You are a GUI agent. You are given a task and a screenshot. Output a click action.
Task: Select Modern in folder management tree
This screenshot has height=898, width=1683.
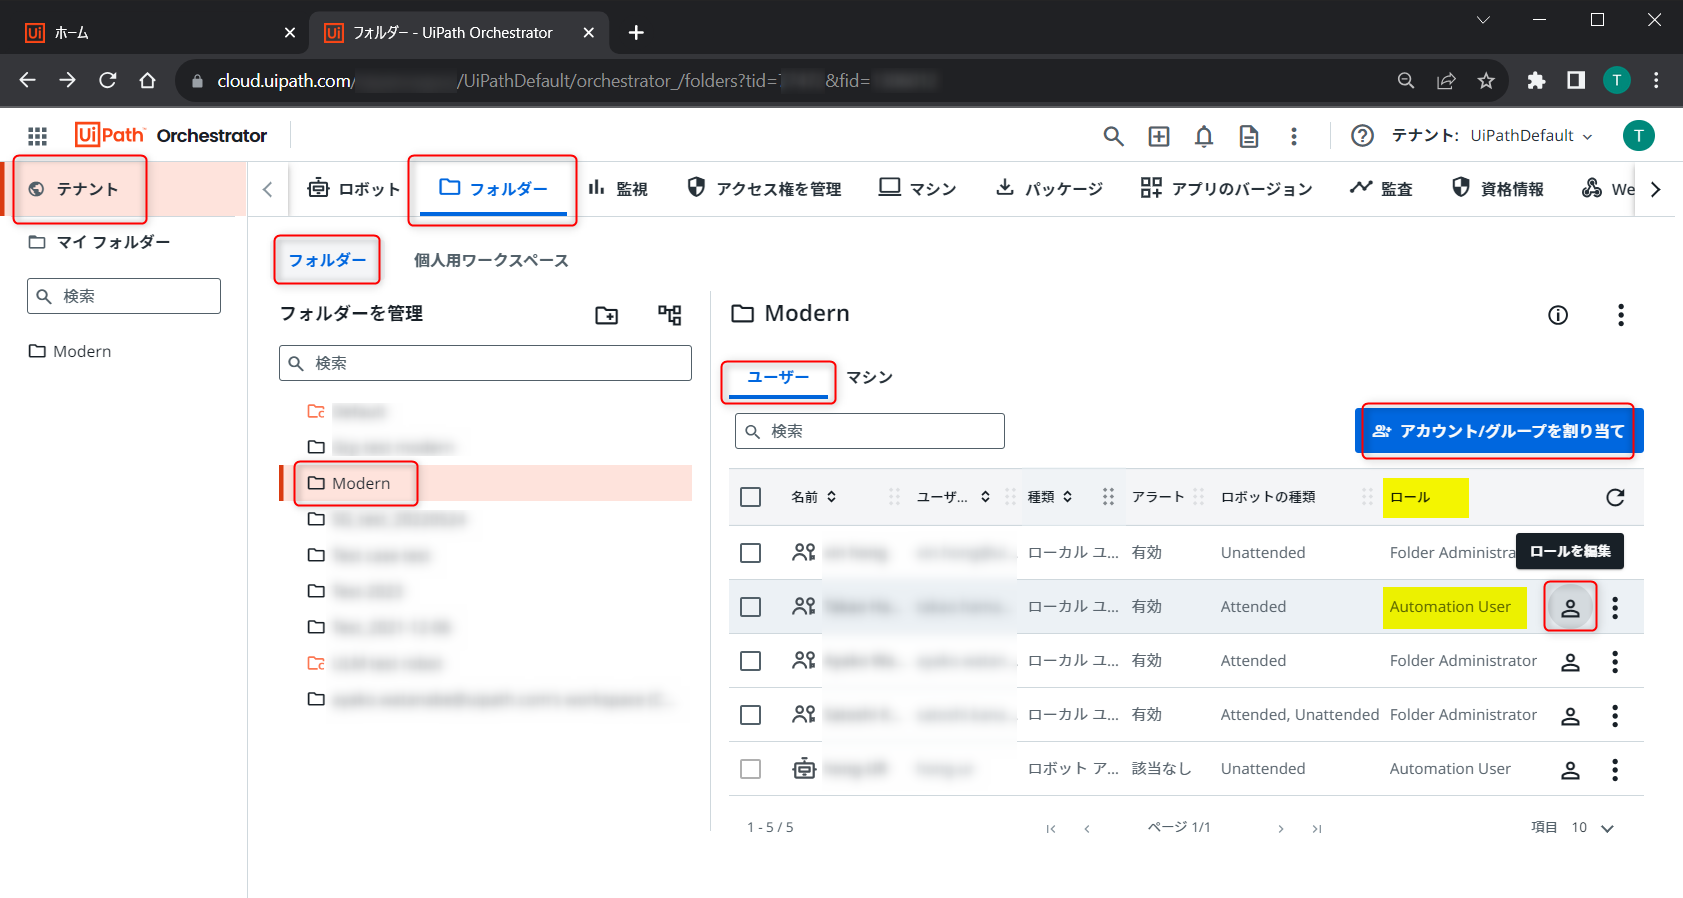click(x=485, y=483)
